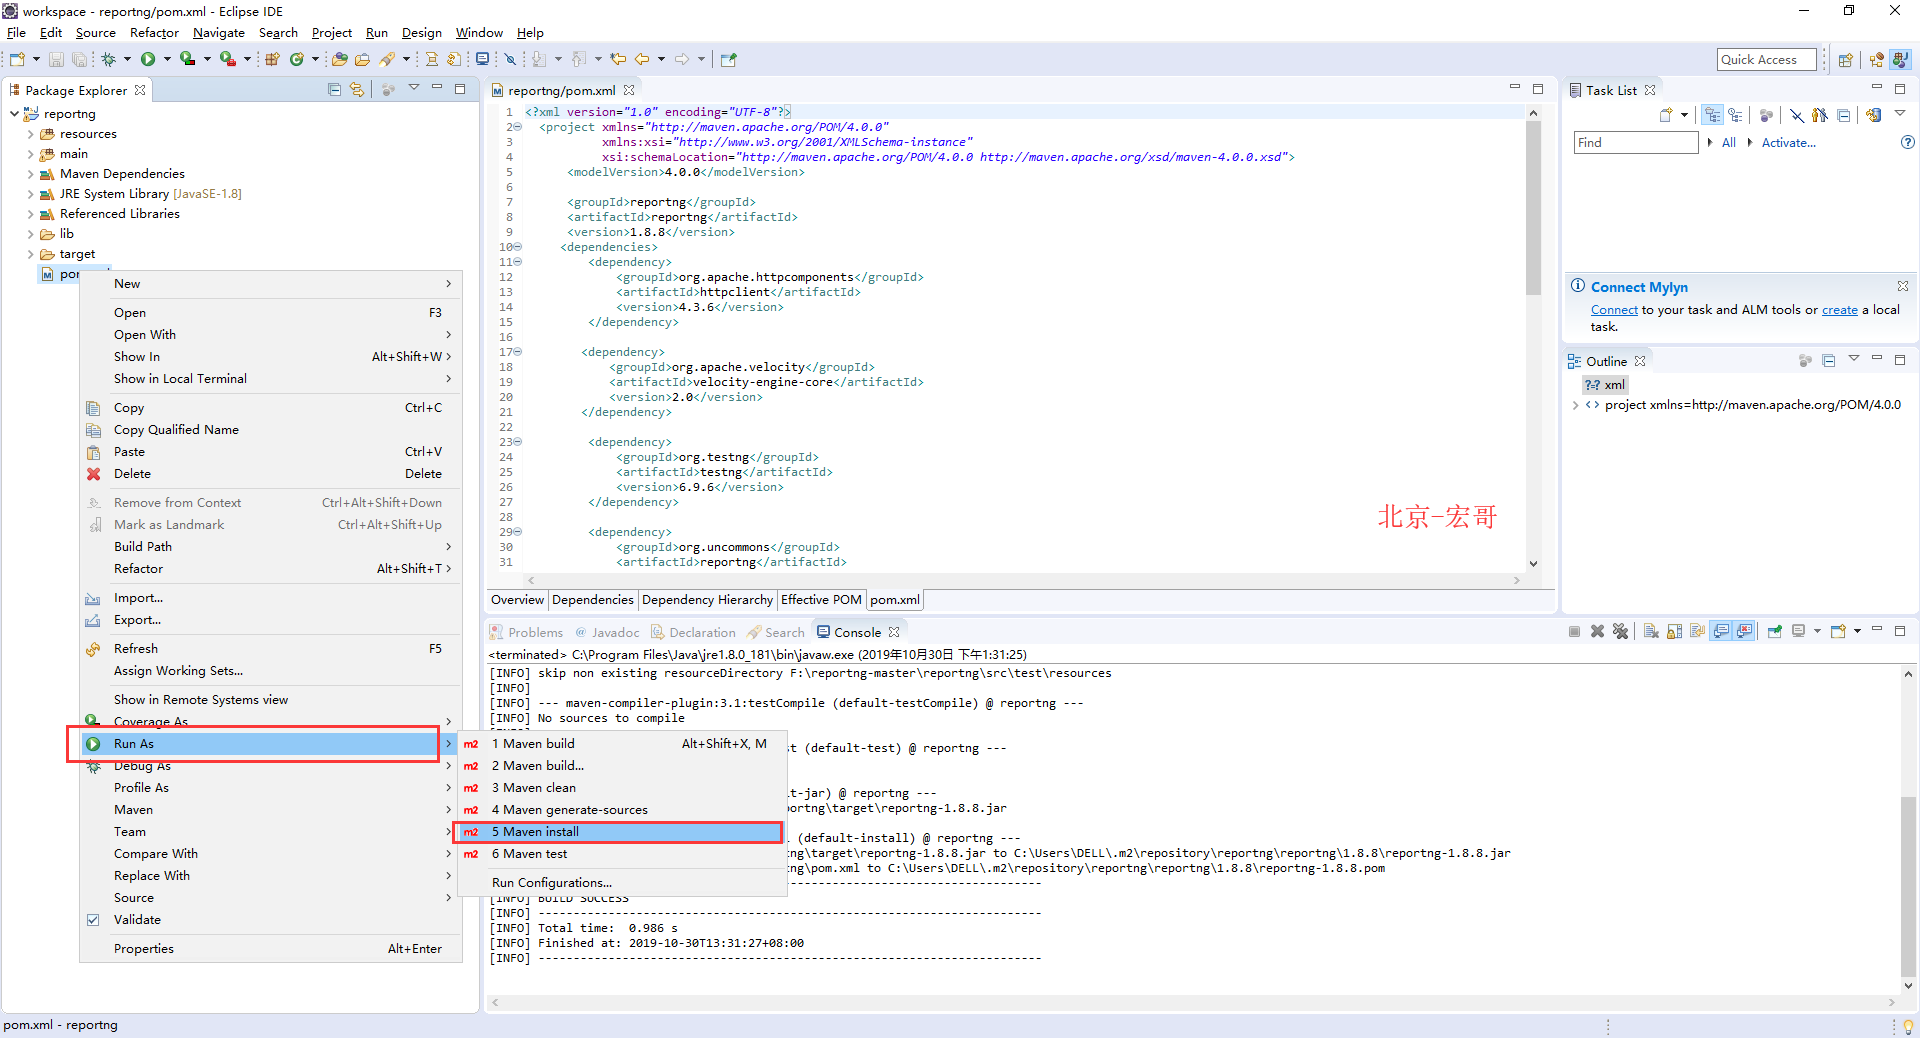Expand the project xmlns node in the Outline
Viewport: 1920px width, 1038px height.
coord(1575,405)
